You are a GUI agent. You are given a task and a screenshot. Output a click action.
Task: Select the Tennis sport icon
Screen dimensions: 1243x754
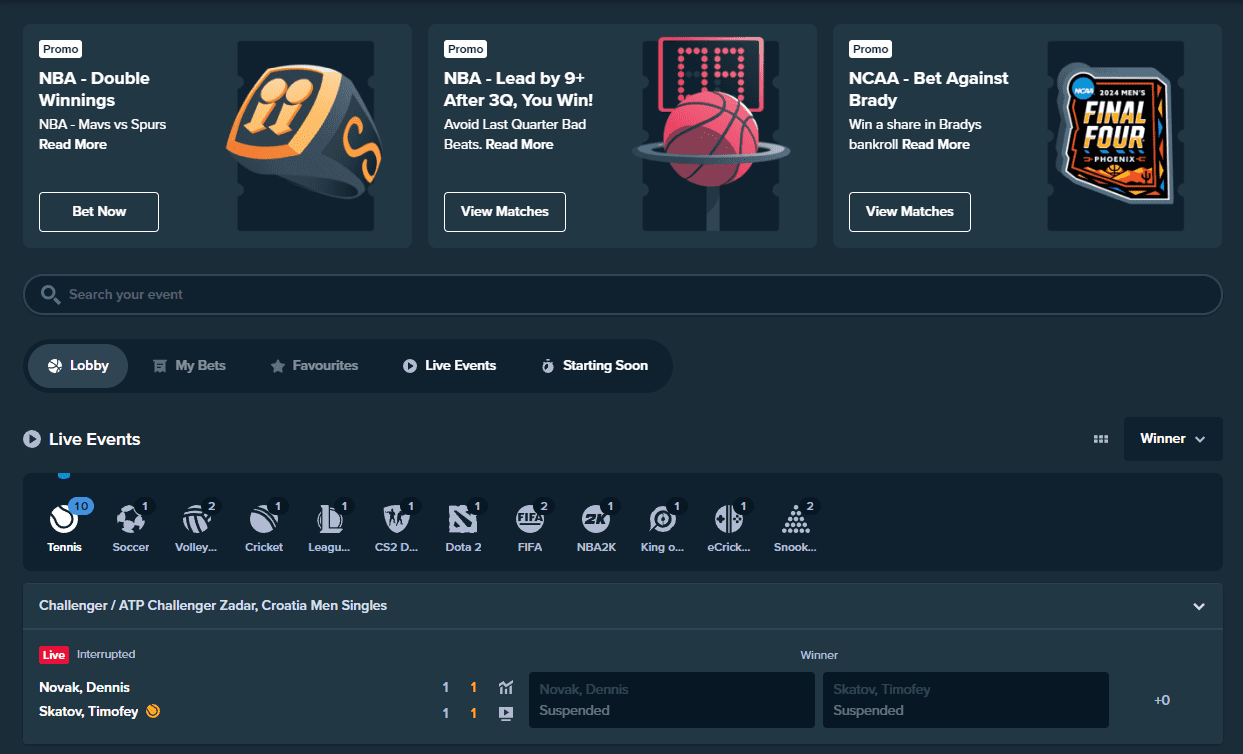(64, 519)
